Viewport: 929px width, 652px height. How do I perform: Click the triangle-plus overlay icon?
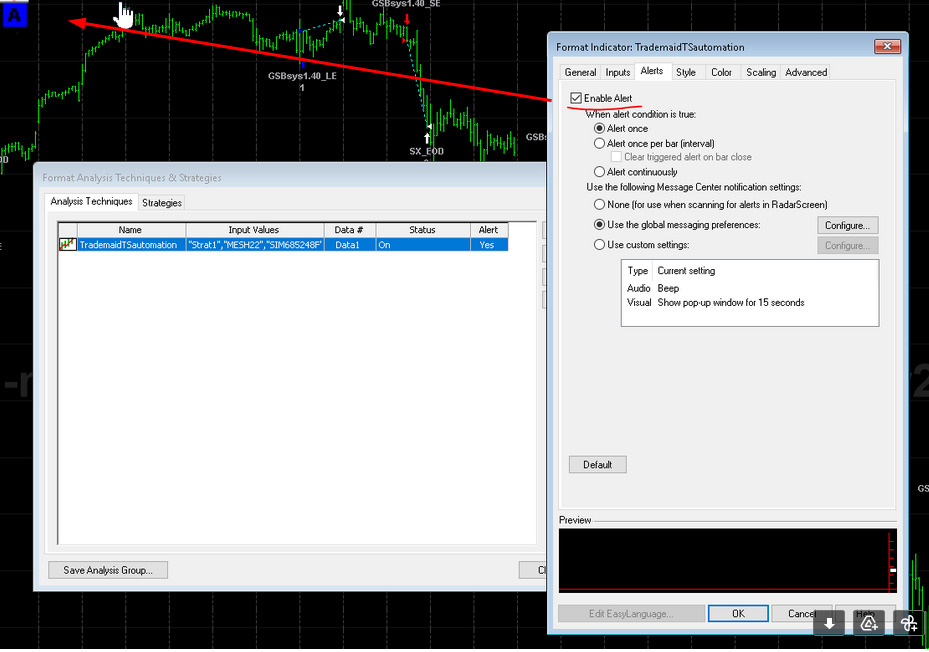coord(869,623)
